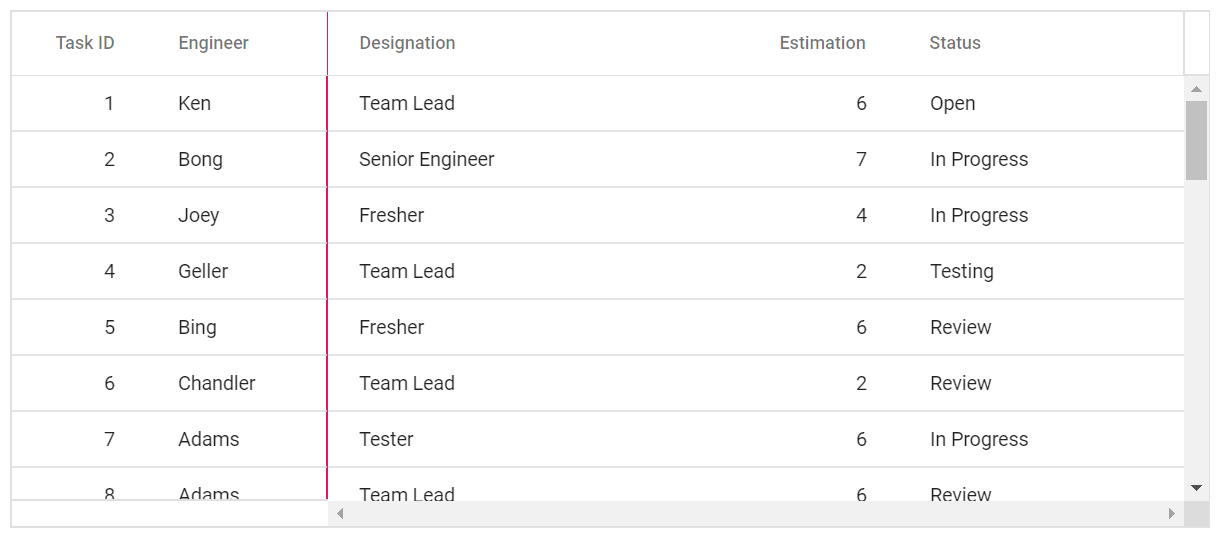
Task: Click the vertical scrollbar down arrow
Action: (1196, 487)
